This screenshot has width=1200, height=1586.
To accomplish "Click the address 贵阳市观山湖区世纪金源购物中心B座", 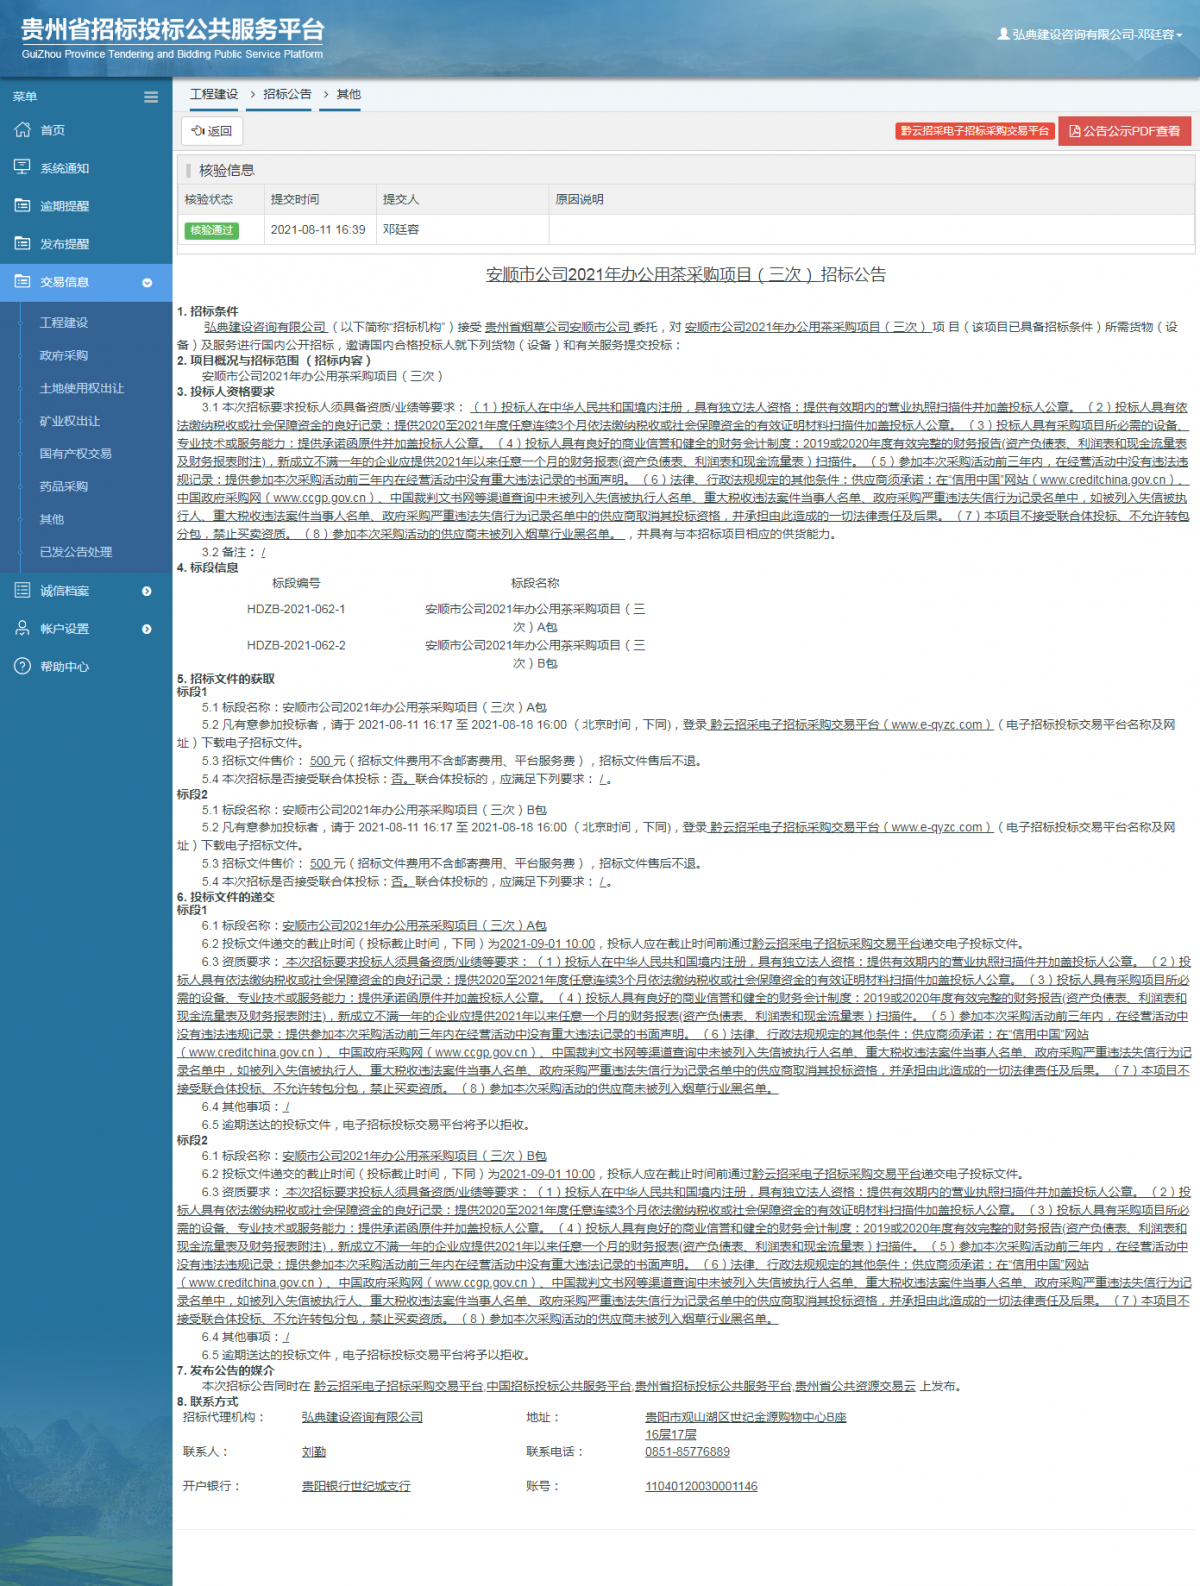I will click(746, 1417).
